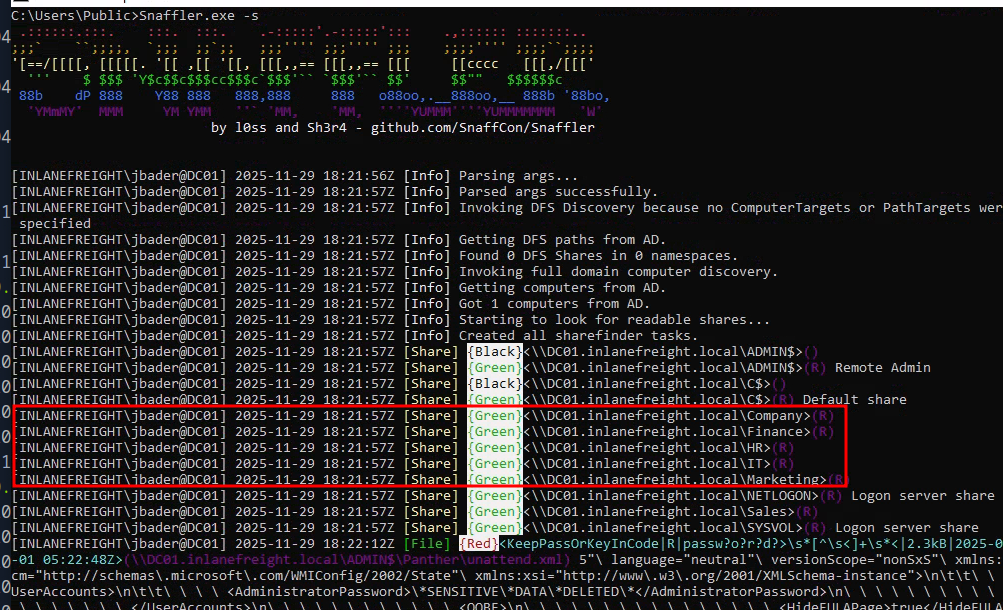This screenshot has width=1003, height=610.
Task: Select the Company share path
Action: coord(666,416)
